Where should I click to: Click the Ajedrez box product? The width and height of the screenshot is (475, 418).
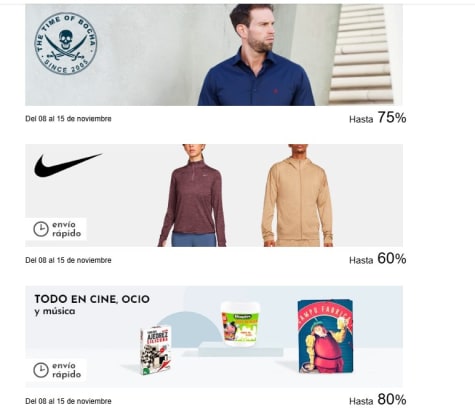[x=155, y=349]
